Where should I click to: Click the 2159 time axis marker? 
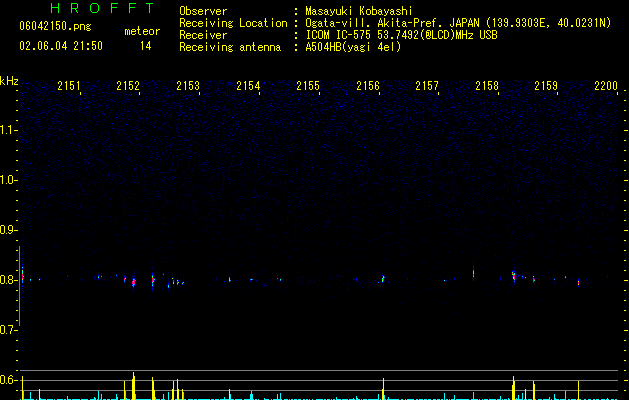(x=546, y=85)
